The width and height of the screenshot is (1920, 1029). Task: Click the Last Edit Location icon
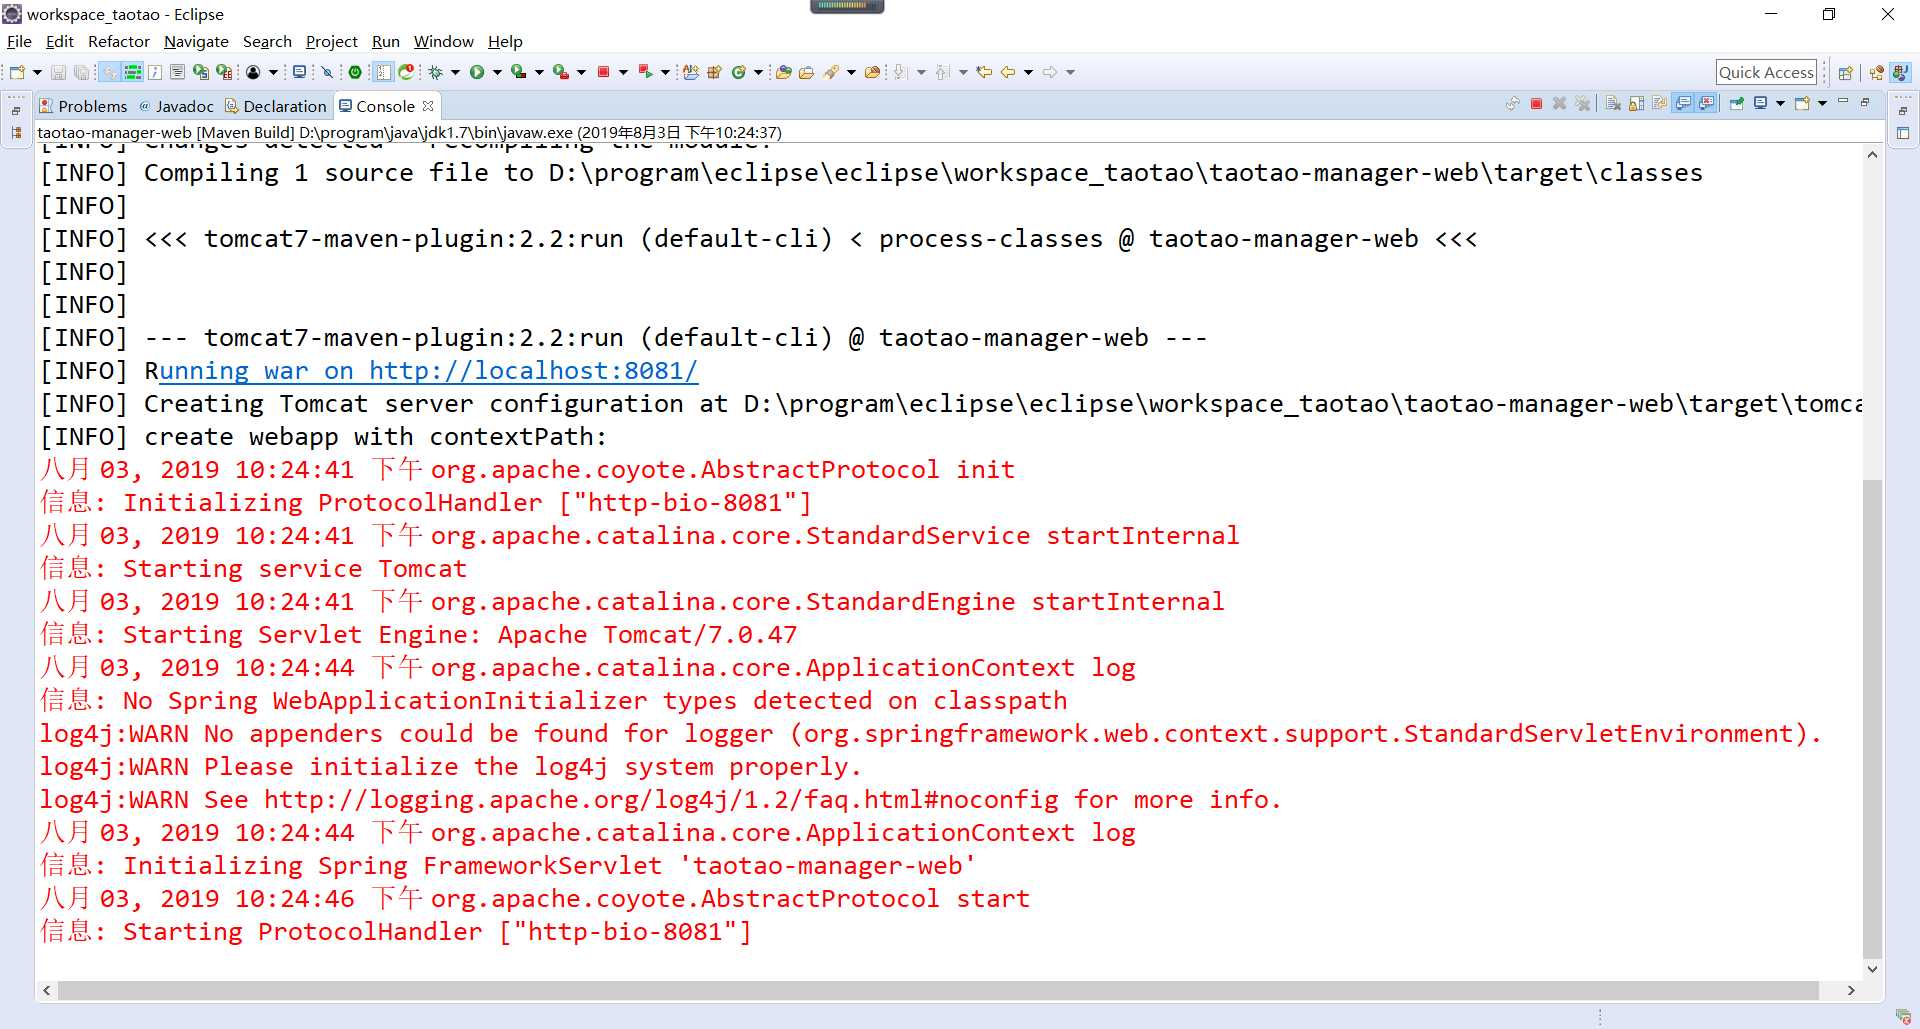click(x=984, y=72)
